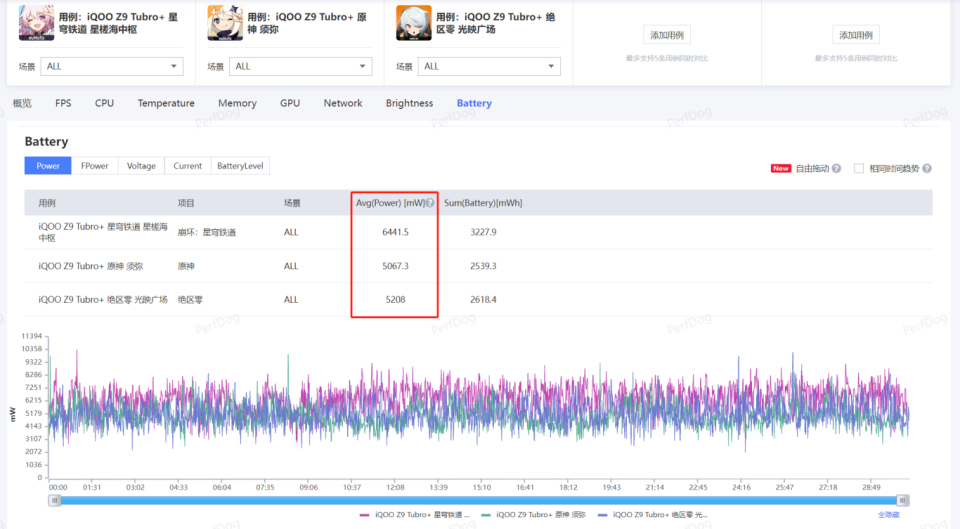
Task: Click help icon in Avg(Power) column header
Action: [430, 203]
